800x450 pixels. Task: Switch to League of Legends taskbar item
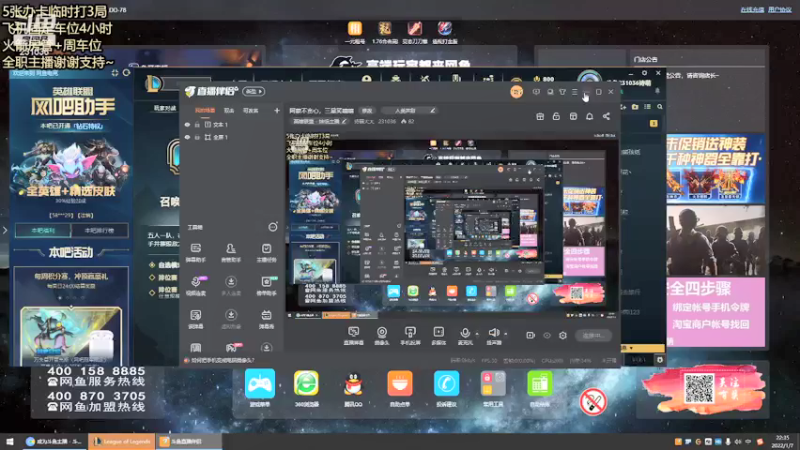[x=122, y=441]
